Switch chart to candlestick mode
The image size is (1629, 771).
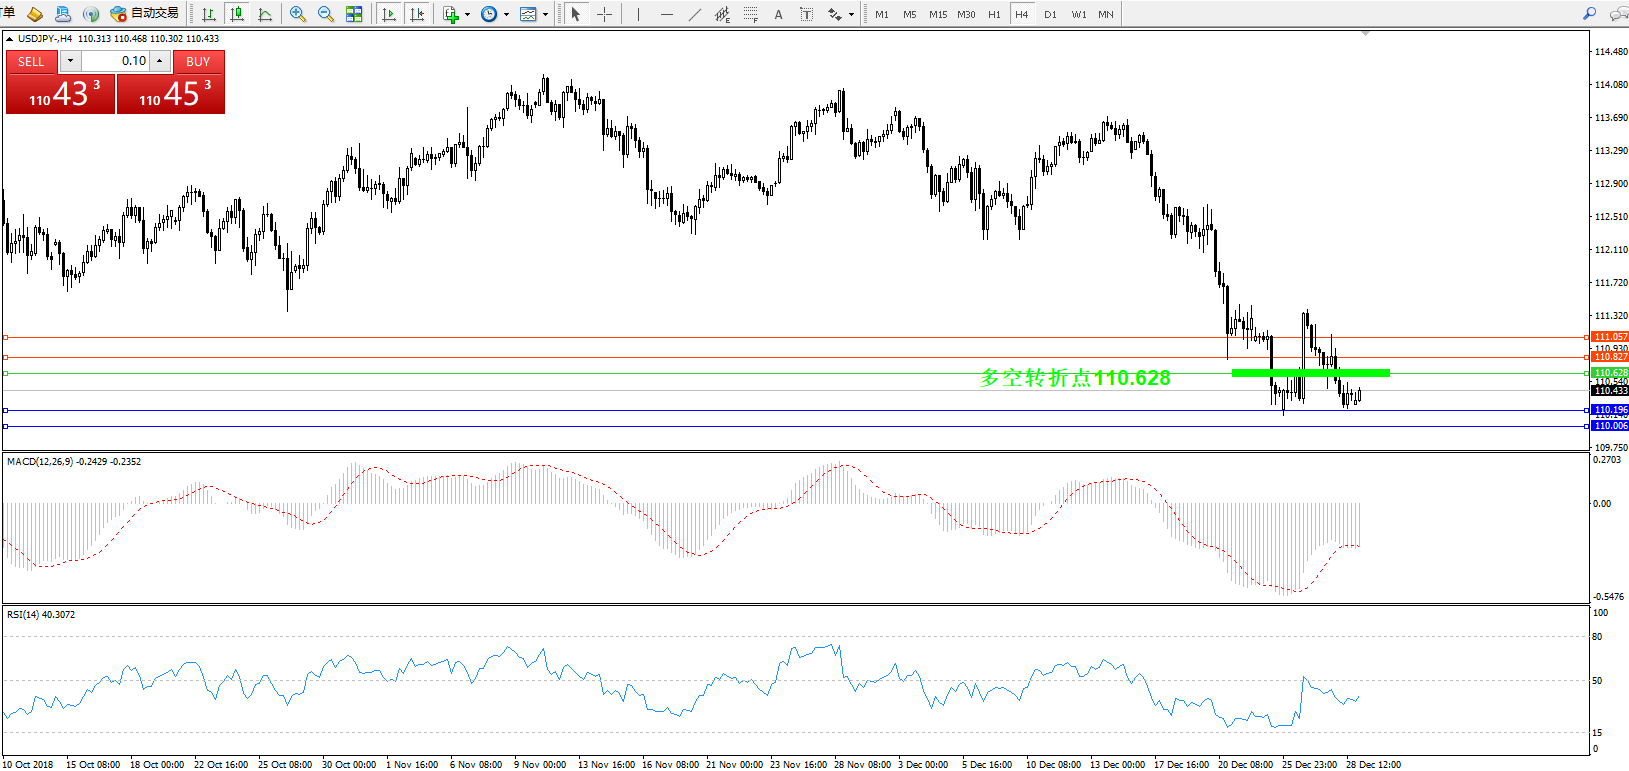coord(237,14)
